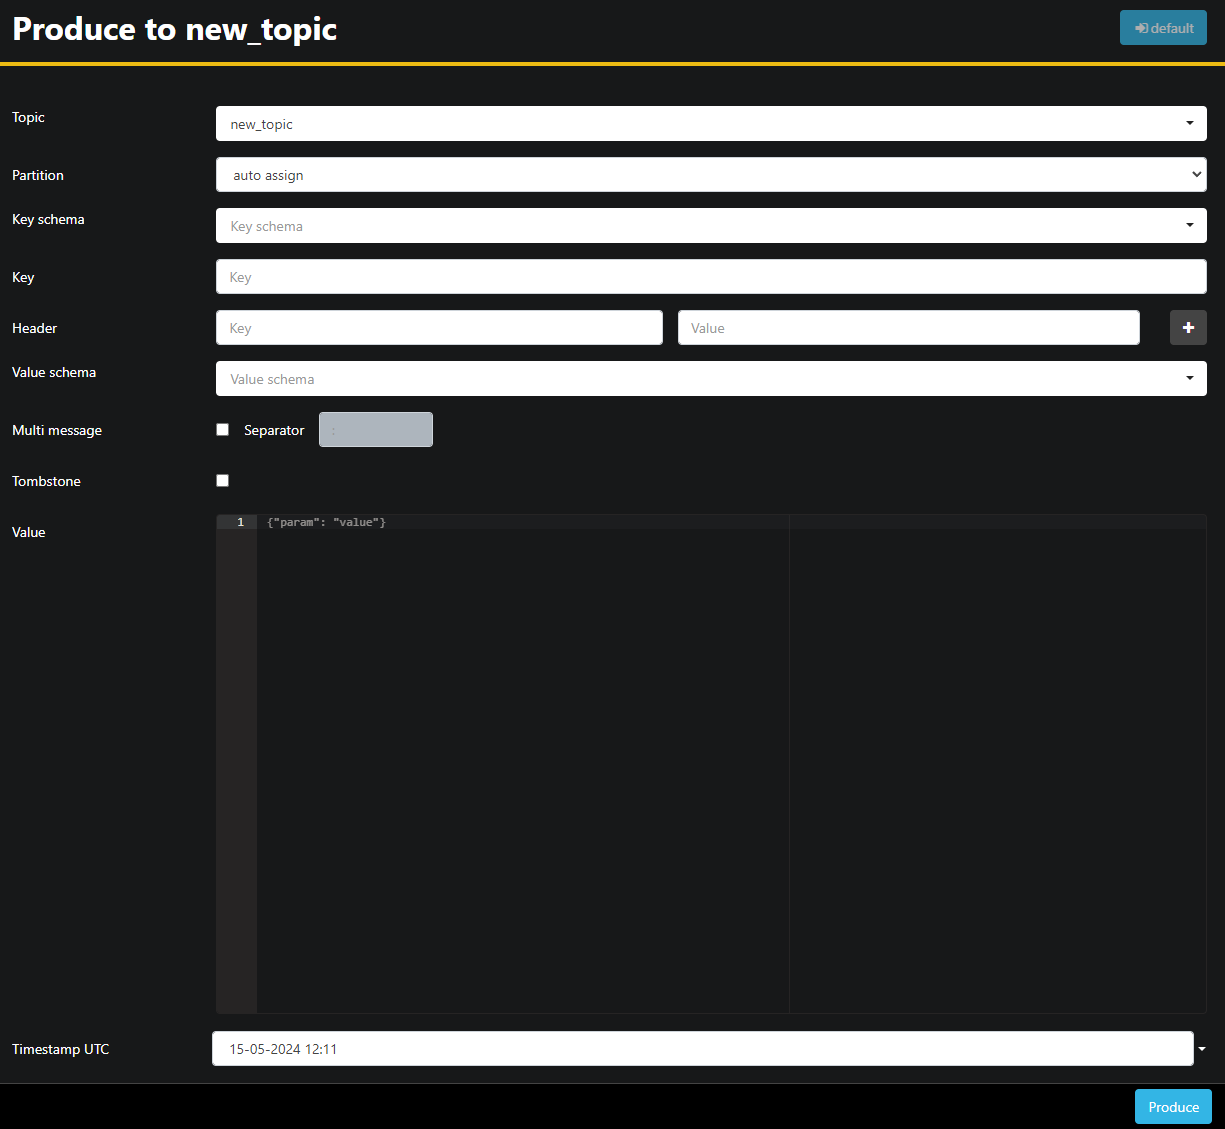Click the Separator label text
The image size is (1225, 1129).
point(274,430)
